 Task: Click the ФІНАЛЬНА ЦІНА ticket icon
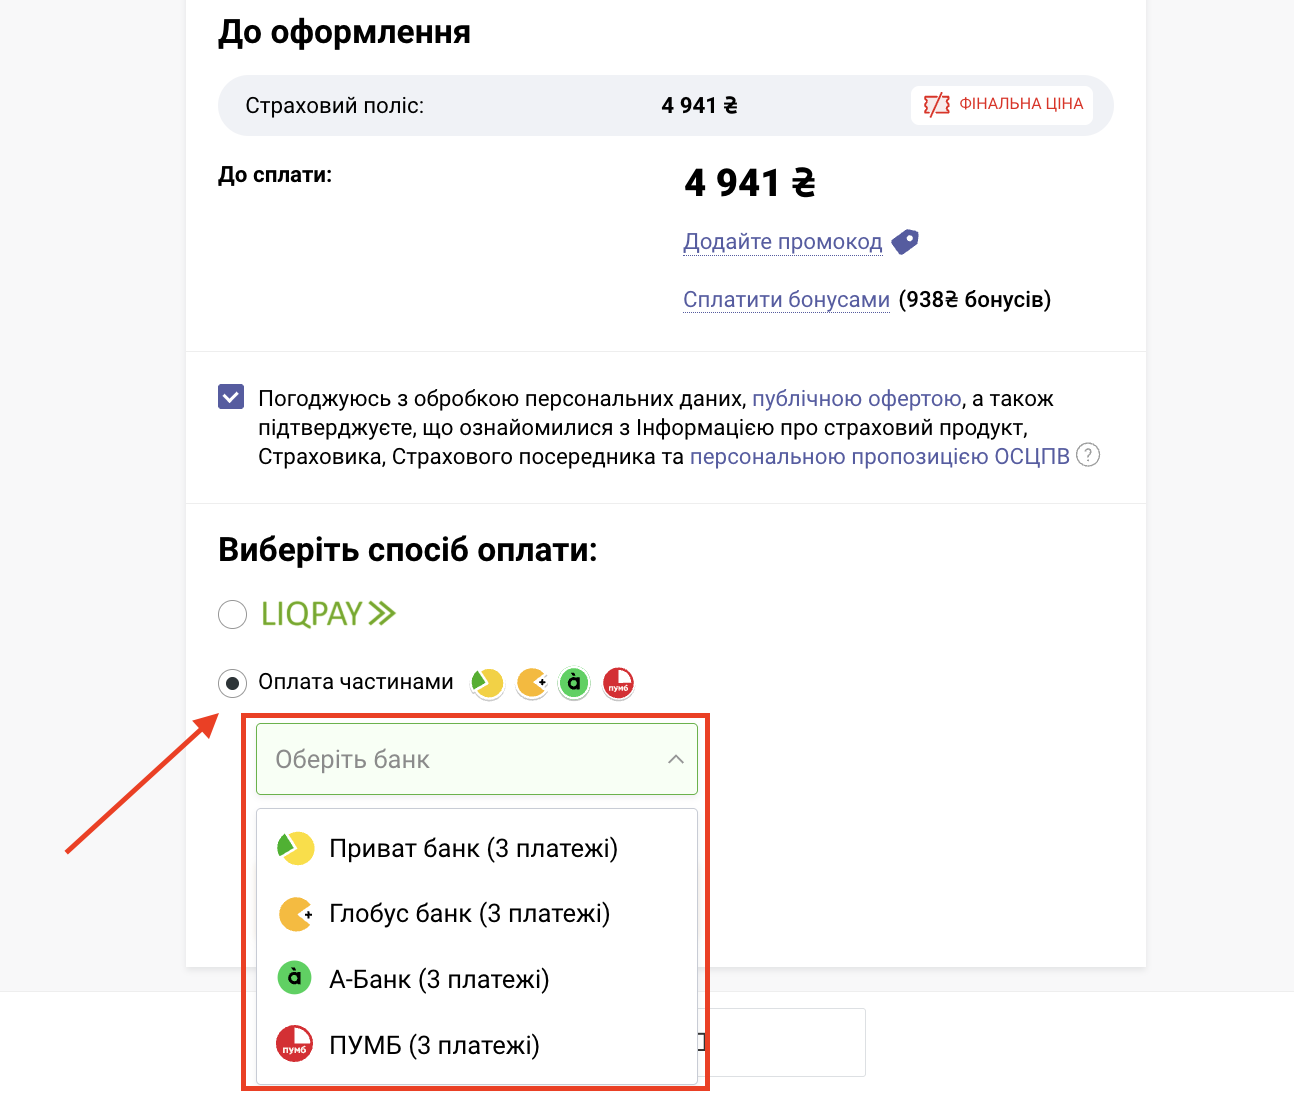(x=937, y=104)
